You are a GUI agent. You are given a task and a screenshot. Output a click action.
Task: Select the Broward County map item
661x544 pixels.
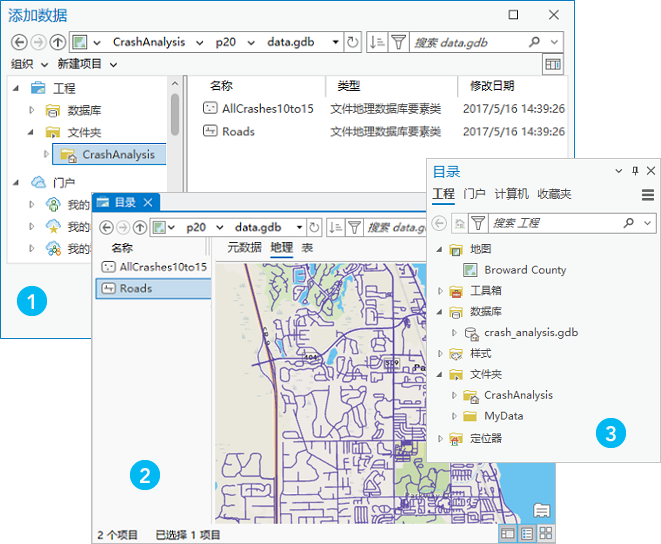click(524, 270)
